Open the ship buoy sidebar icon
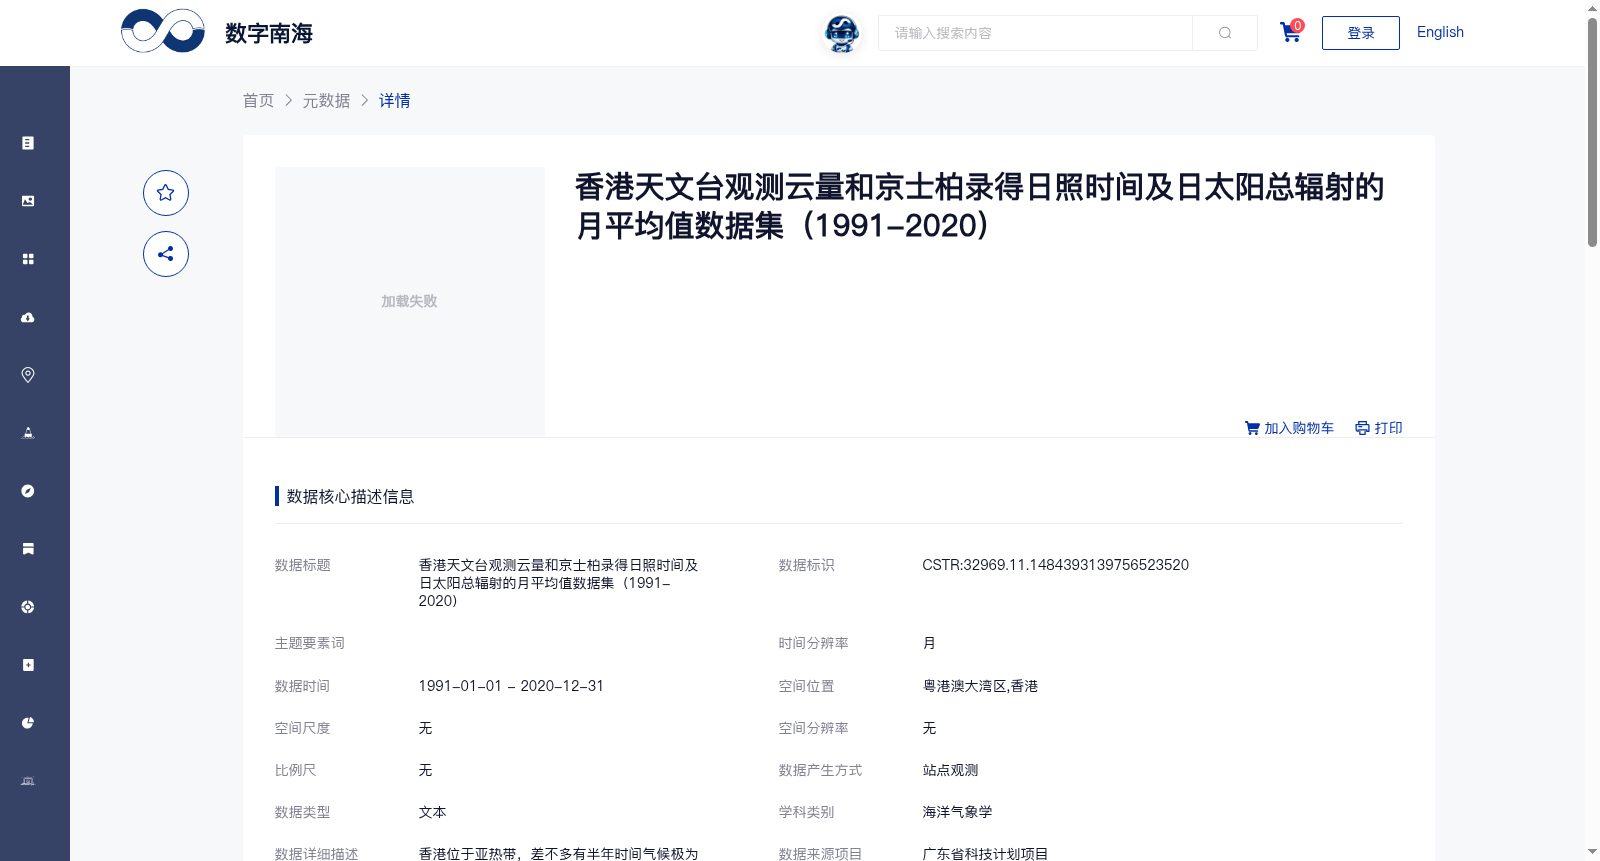Screen dimensions: 1600x861 point(28,433)
